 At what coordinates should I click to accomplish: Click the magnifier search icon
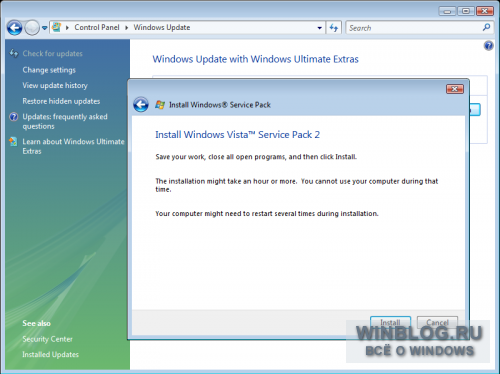486,27
